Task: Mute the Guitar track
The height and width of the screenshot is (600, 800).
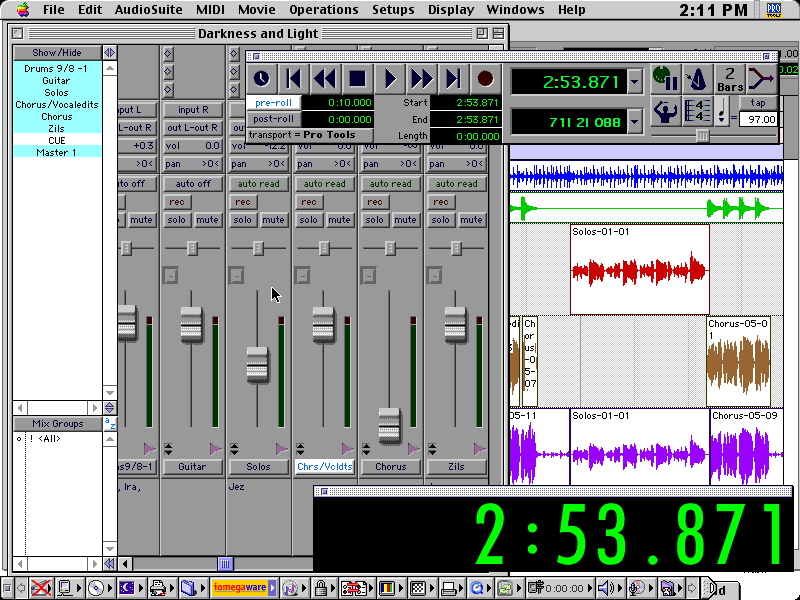Action: tap(207, 220)
